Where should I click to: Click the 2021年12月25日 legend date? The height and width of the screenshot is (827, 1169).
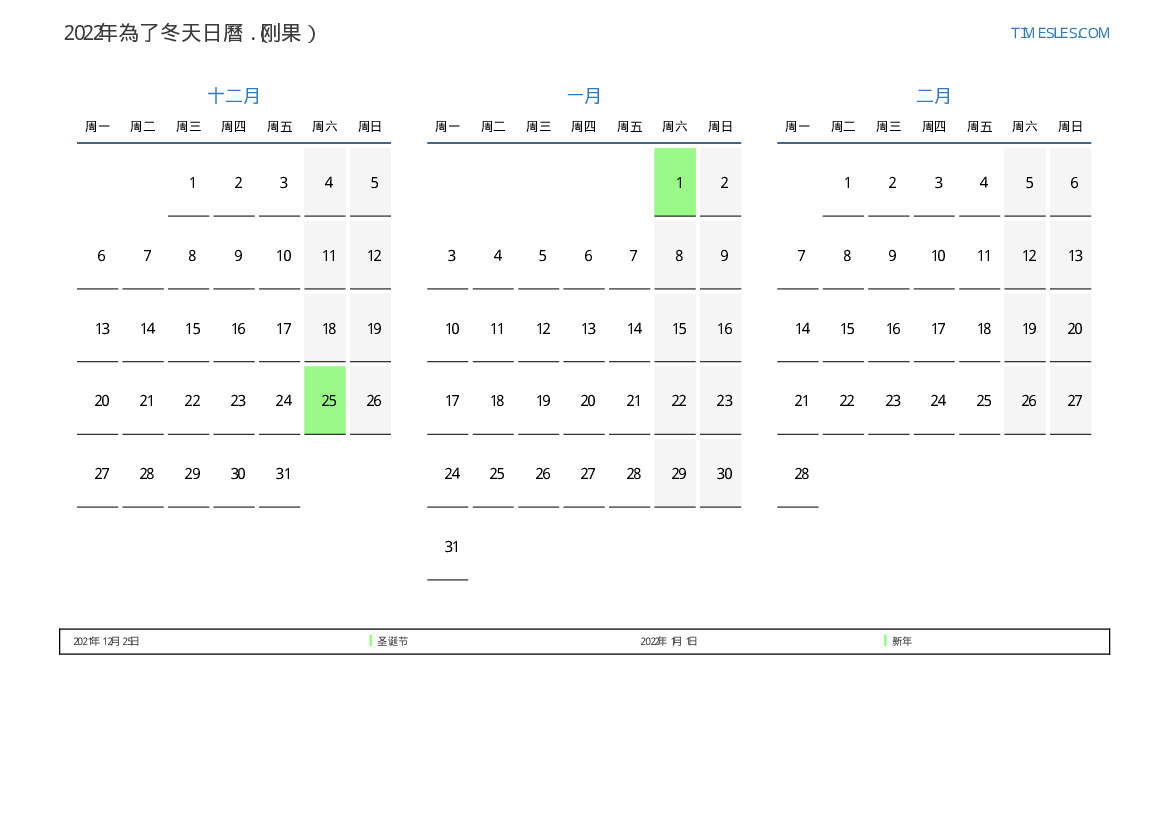(106, 641)
